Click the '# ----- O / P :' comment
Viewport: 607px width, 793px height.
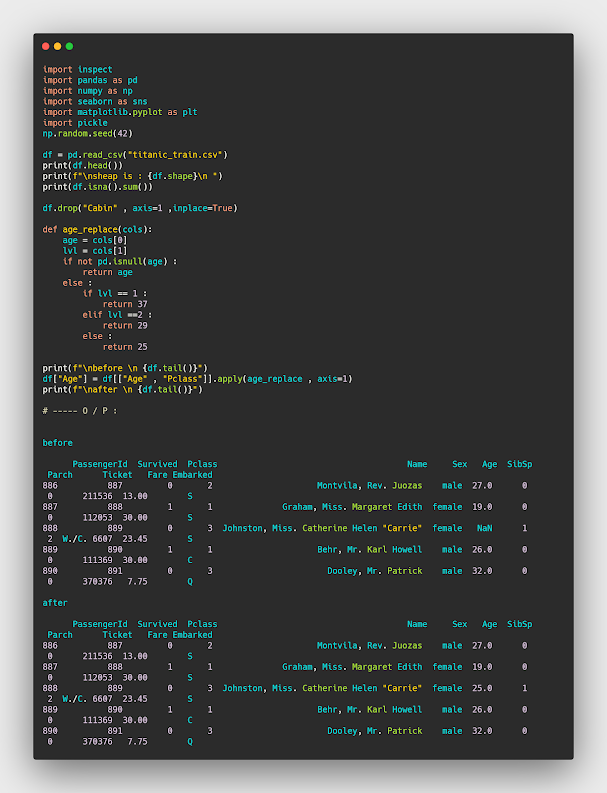click(80, 411)
